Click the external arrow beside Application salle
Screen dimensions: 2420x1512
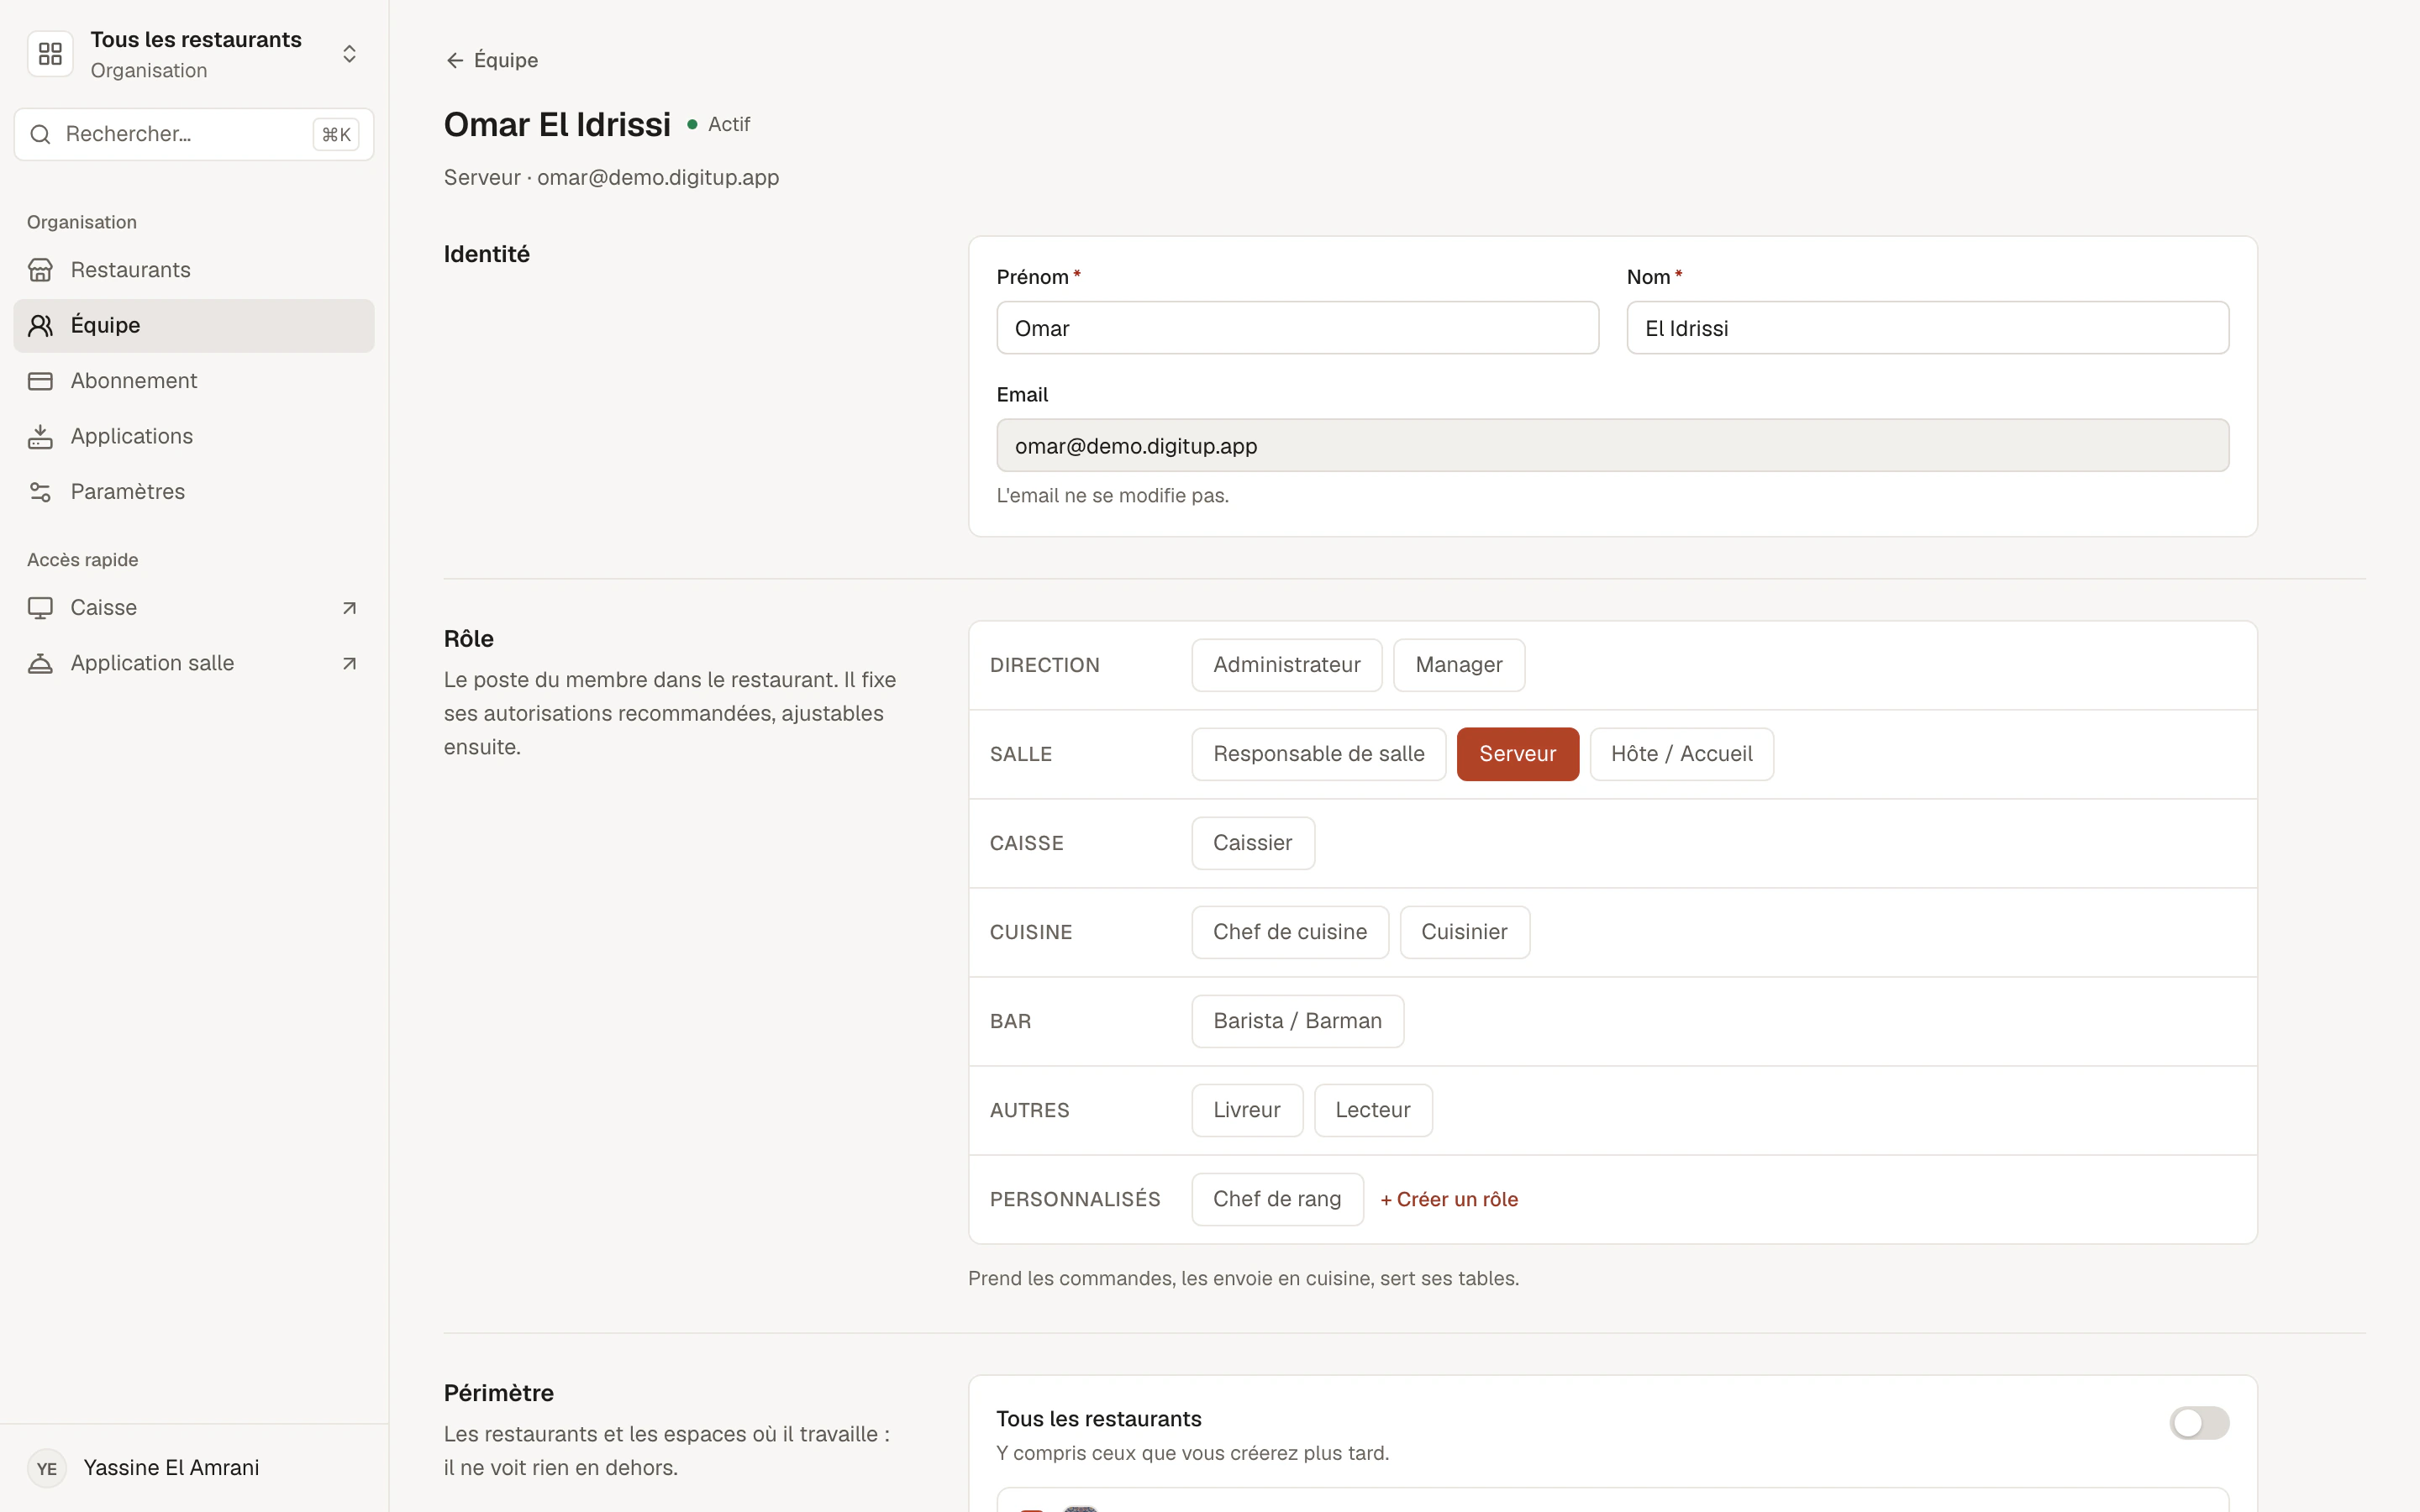(x=349, y=663)
